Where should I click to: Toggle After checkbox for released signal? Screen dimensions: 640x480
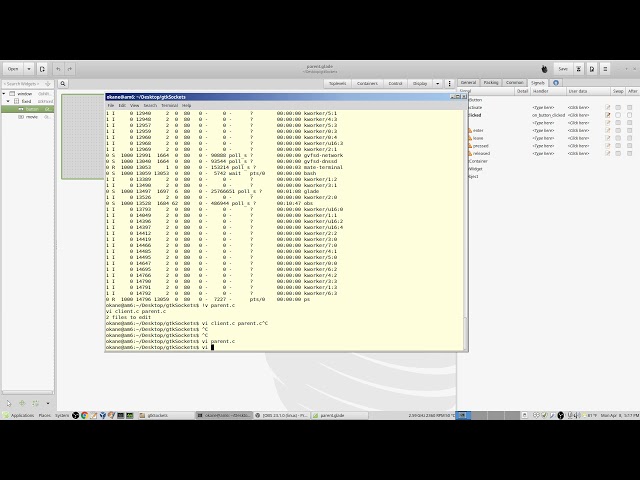[x=629, y=153]
